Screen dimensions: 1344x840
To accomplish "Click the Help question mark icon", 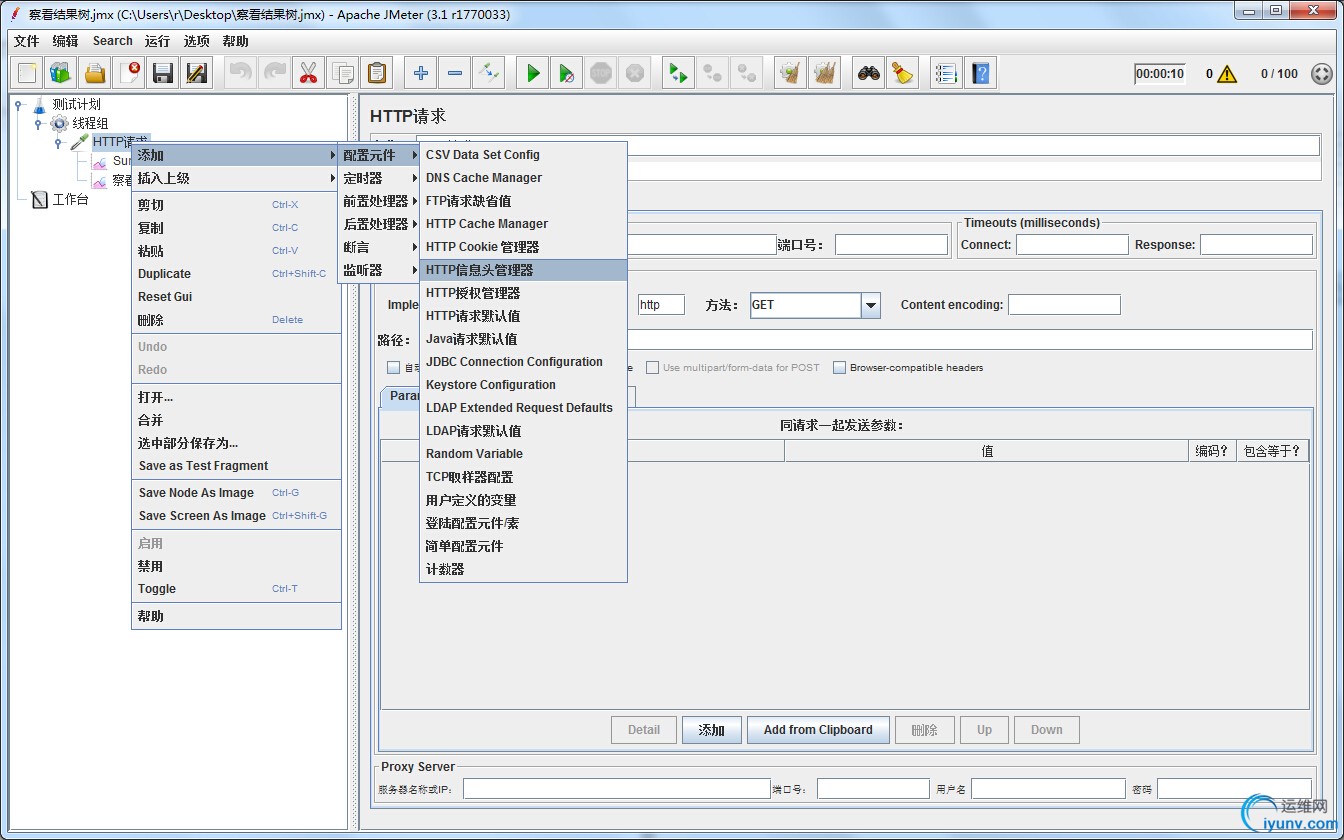I will point(981,73).
